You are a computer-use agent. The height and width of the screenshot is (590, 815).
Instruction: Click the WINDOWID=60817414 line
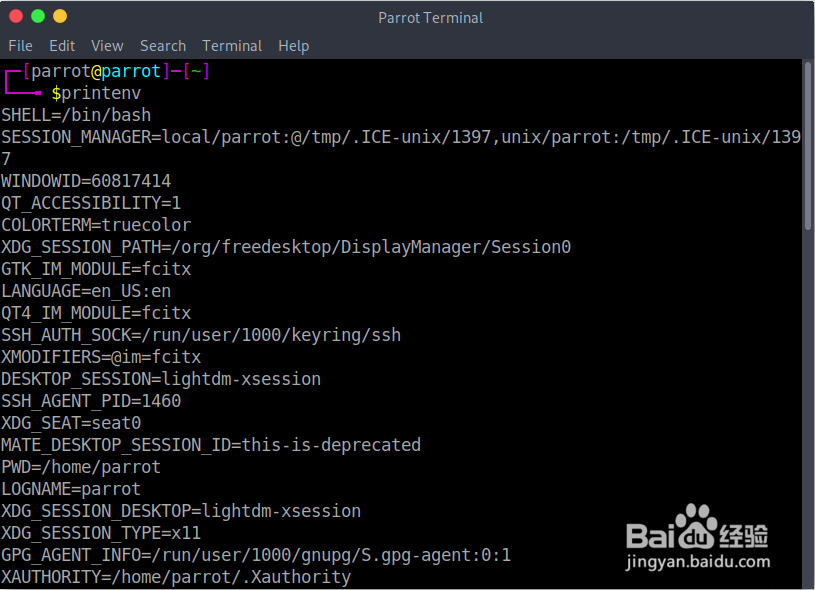[x=86, y=181]
